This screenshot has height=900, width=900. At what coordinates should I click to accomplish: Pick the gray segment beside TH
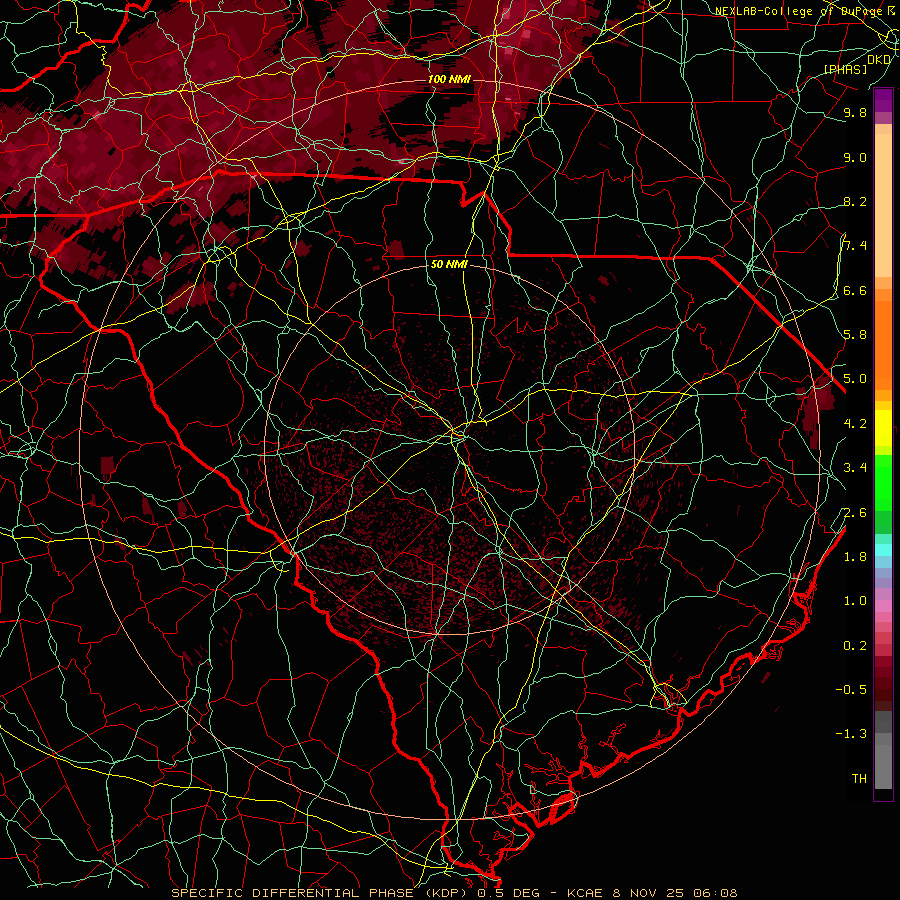(883, 769)
